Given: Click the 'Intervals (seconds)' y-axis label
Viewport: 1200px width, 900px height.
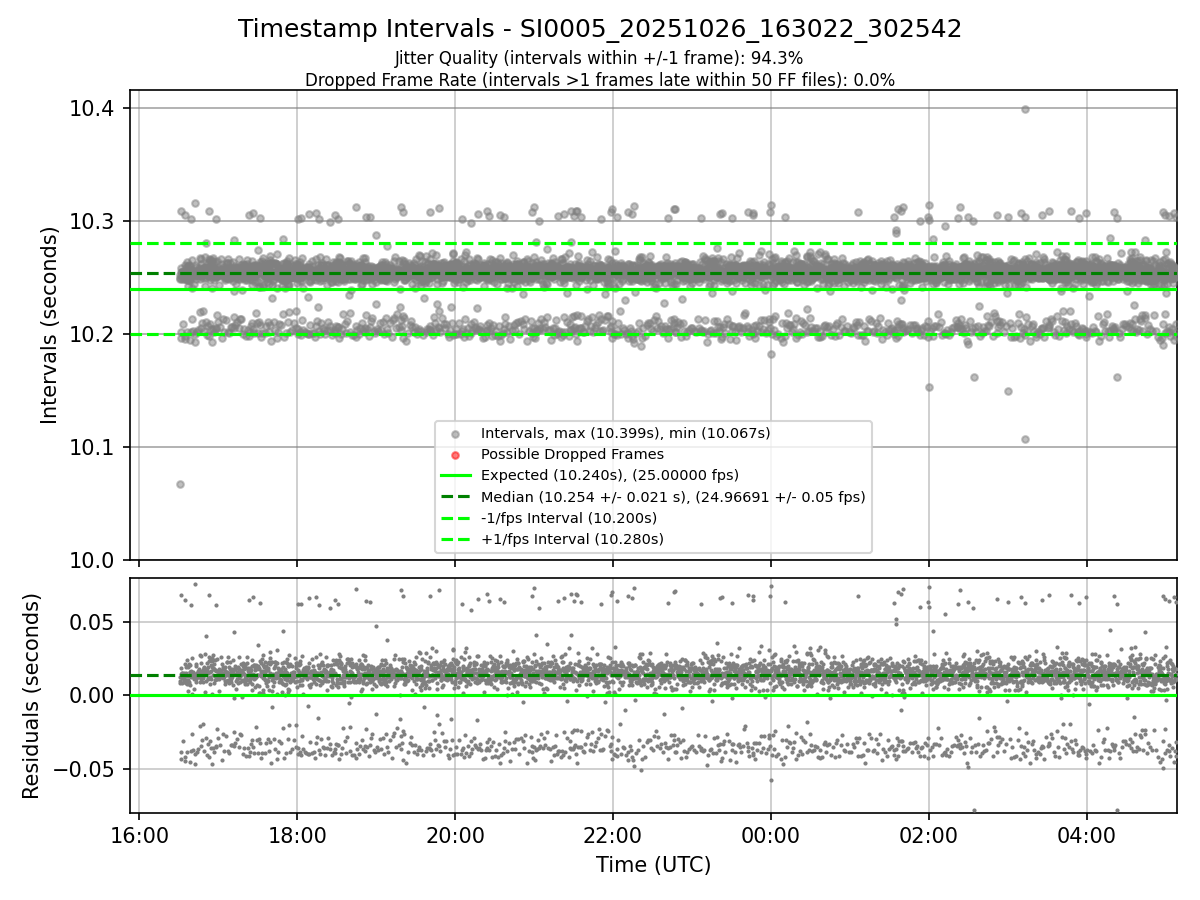Looking at the screenshot, I should (x=50, y=325).
